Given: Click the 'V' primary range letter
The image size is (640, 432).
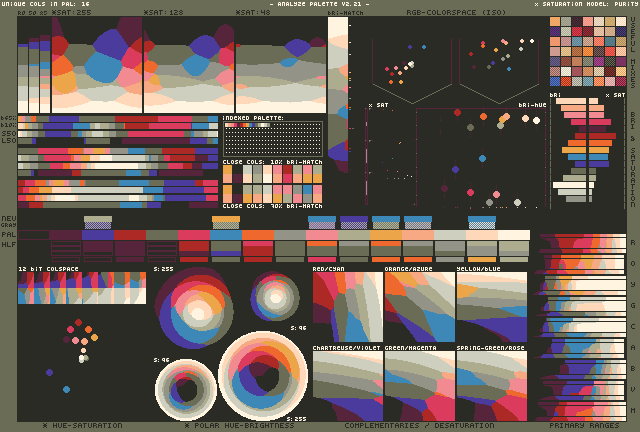Looking at the screenshot, I should (633, 390).
